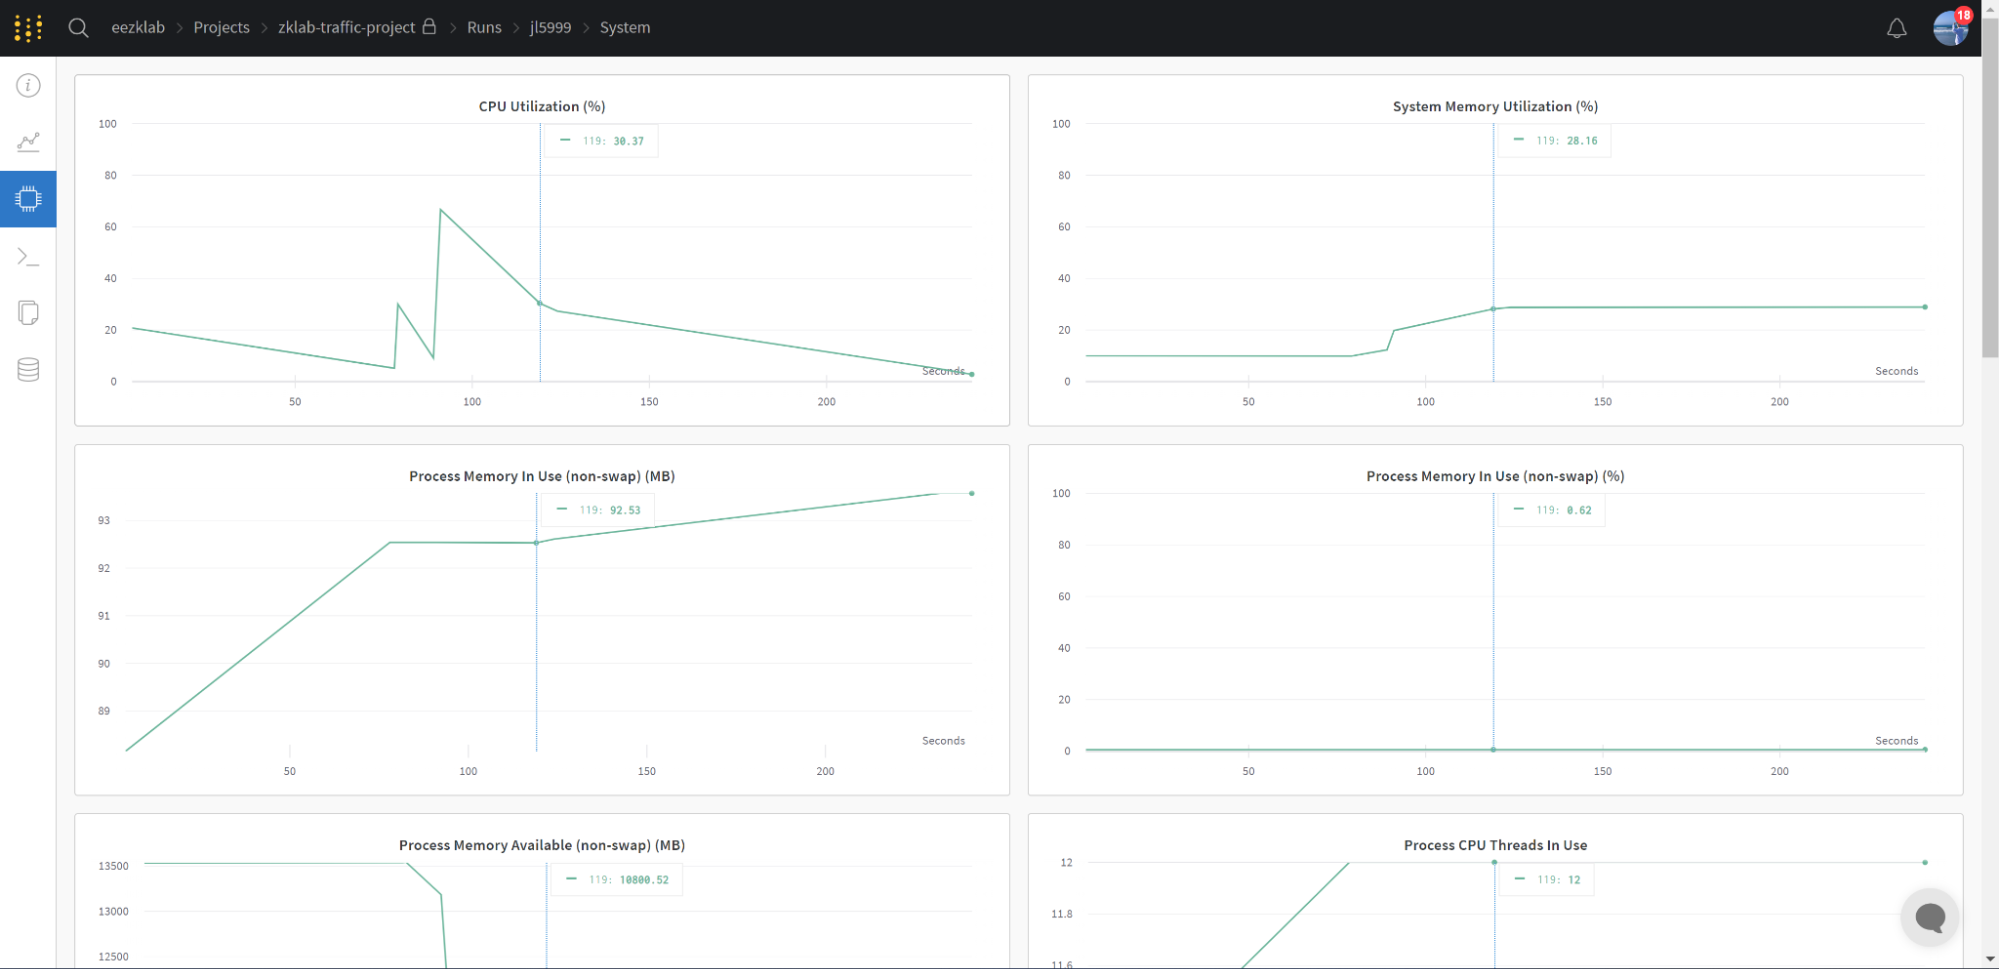1999x970 pixels.
Task: Go to eezklab breadcrumb
Action: click(138, 28)
